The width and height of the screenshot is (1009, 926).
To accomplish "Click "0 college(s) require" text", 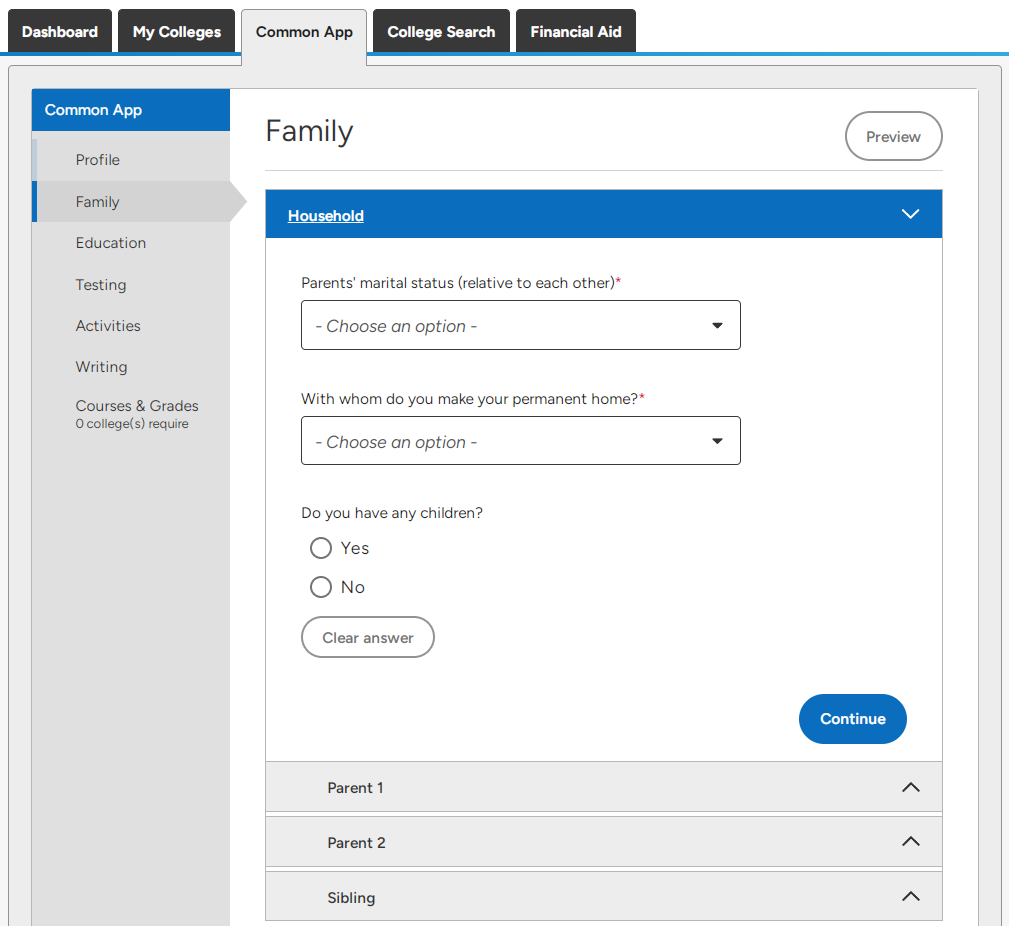I will click(x=132, y=423).
